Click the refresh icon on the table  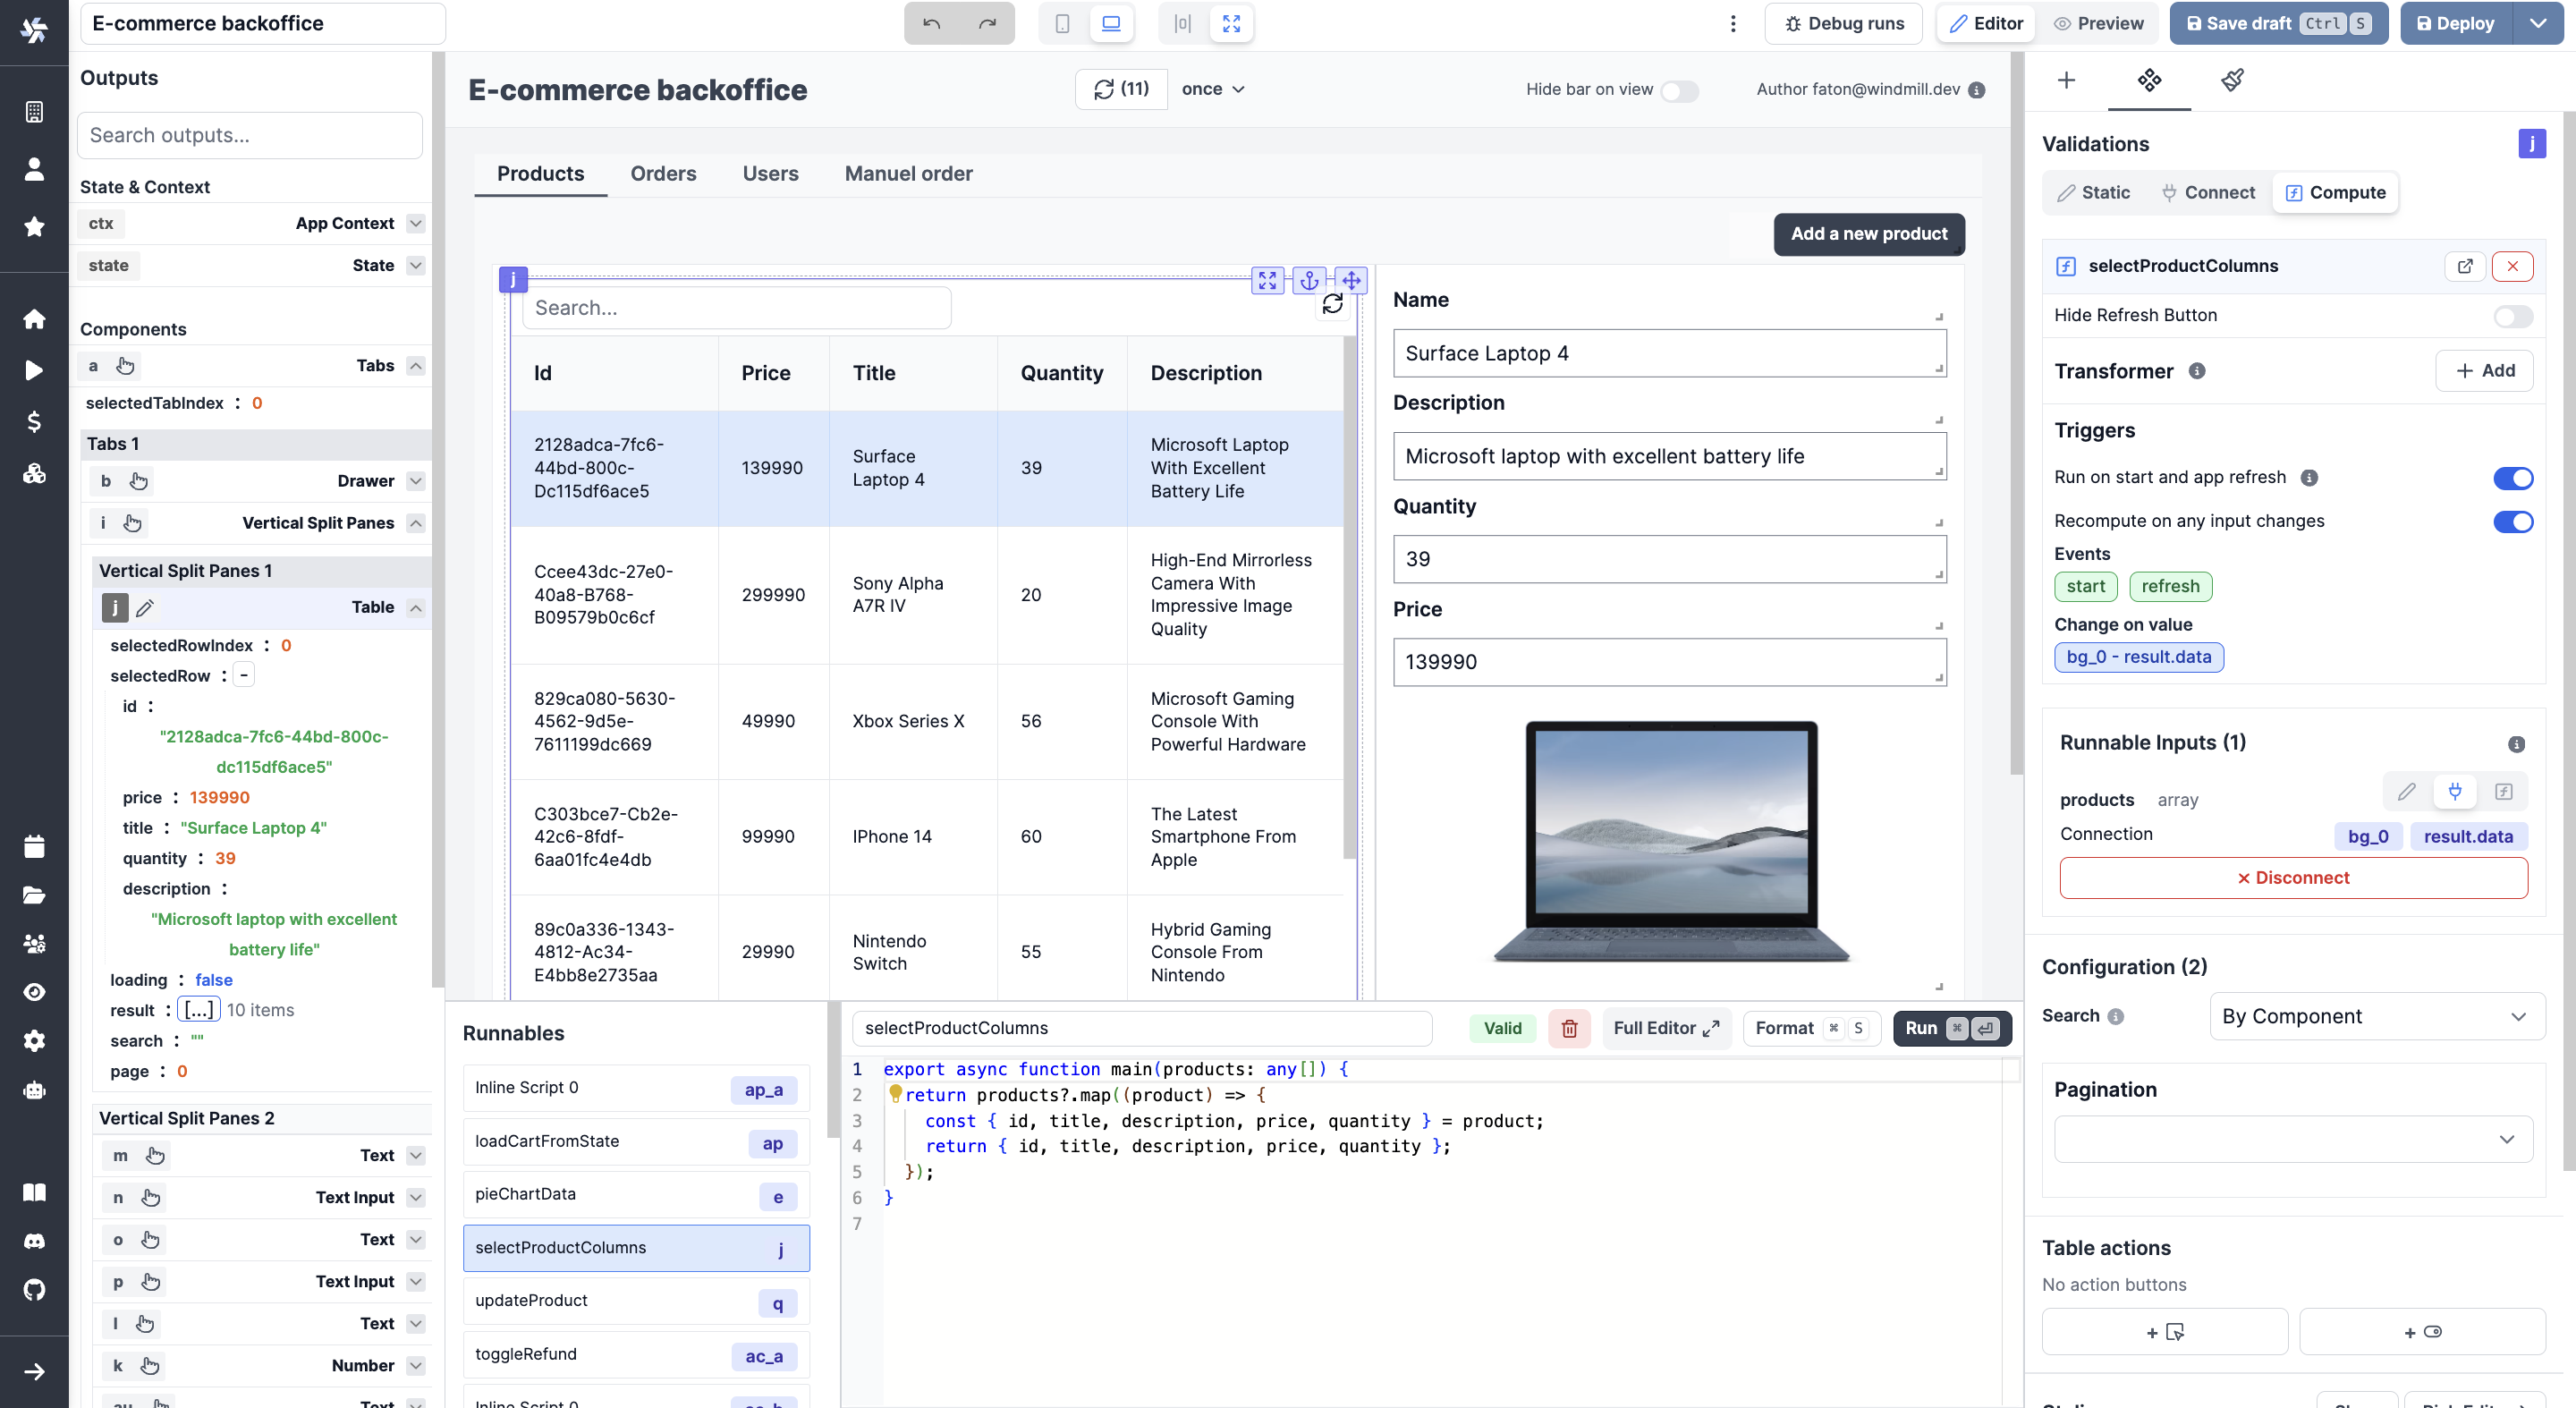(x=1331, y=307)
